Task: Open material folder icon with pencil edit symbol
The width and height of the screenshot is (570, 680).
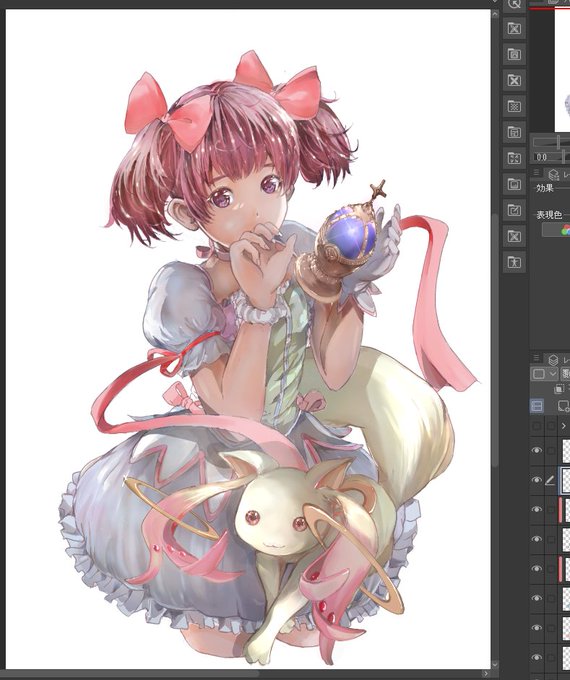Action: click(514, 210)
